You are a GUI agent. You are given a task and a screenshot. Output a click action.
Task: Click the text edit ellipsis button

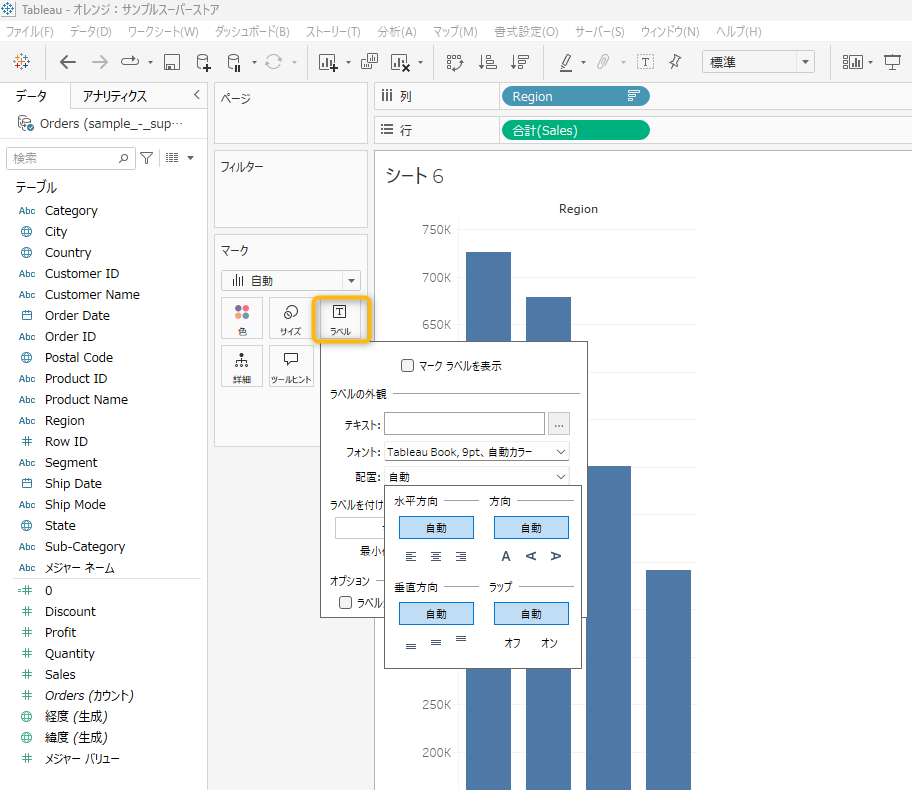pos(559,424)
